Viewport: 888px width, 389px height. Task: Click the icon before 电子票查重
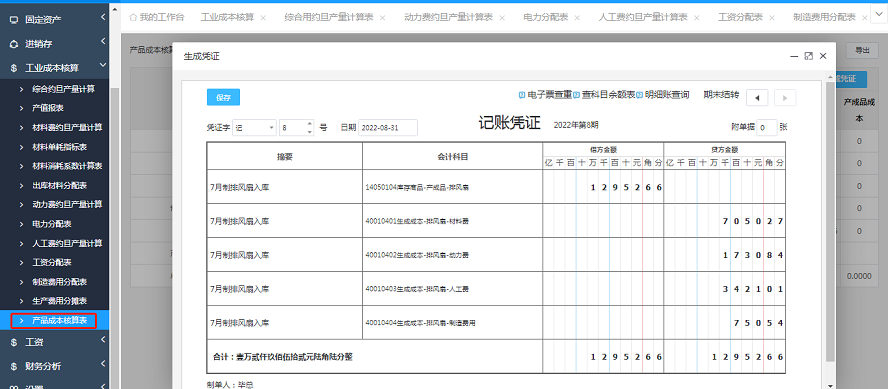522,95
